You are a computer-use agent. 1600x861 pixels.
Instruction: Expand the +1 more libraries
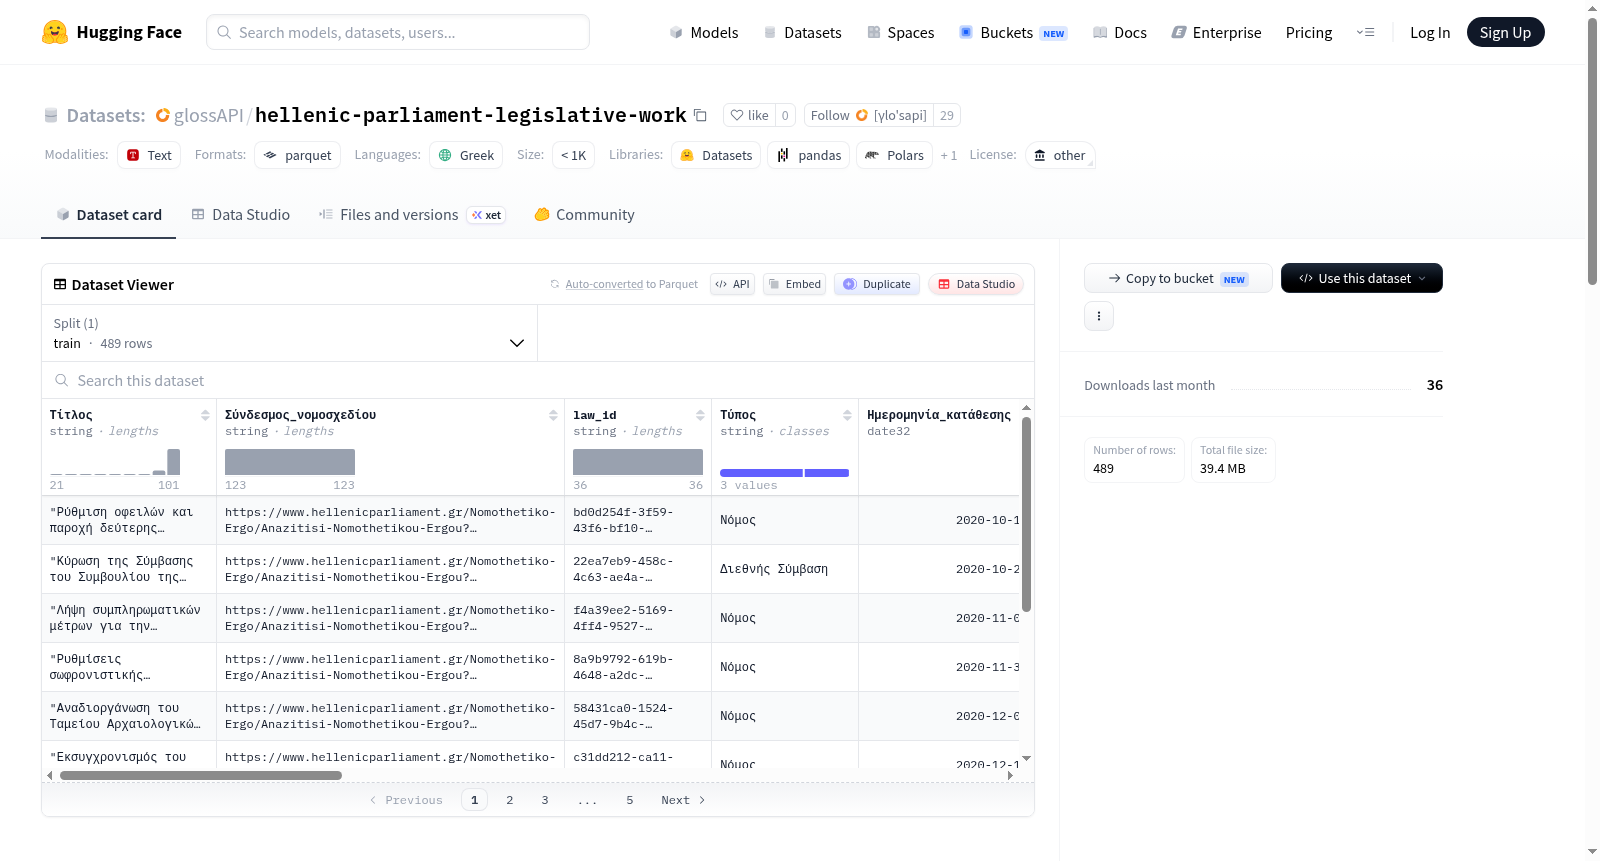(949, 156)
